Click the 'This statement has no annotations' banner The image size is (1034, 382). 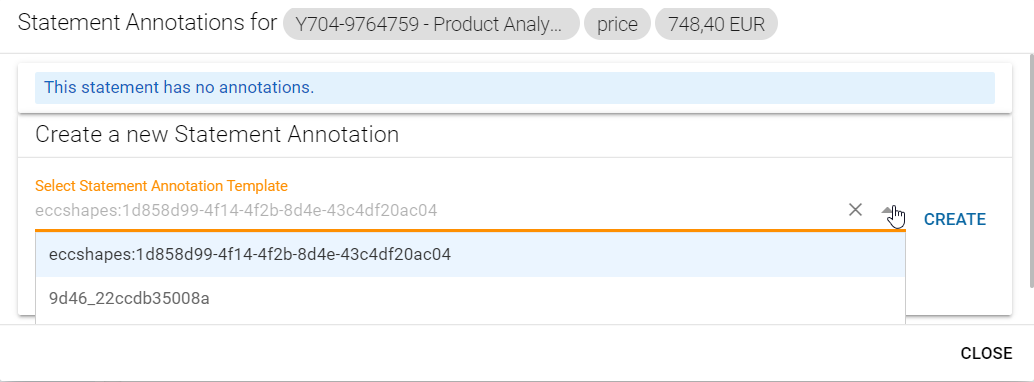[x=514, y=88]
